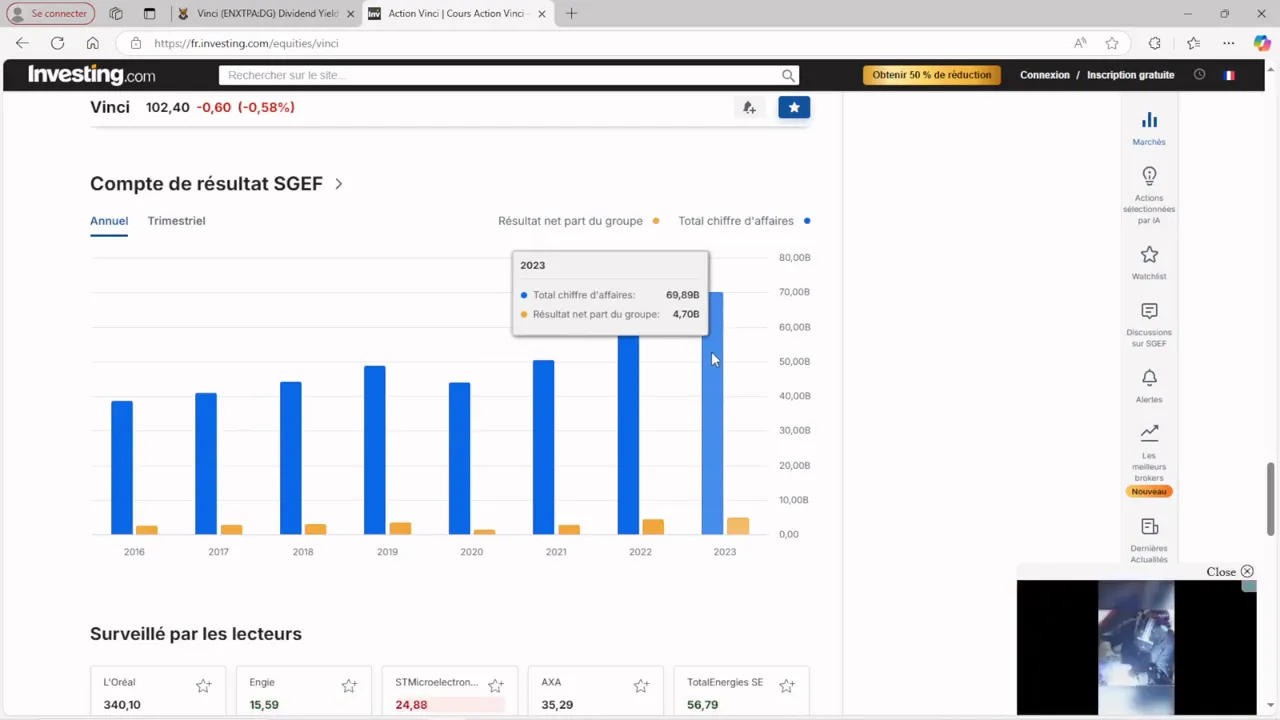
Task: Click the browser address bar URL
Action: [x=246, y=43]
